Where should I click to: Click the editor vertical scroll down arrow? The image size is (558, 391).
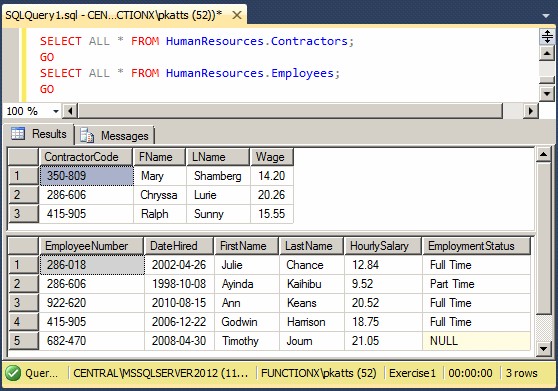coord(547,94)
